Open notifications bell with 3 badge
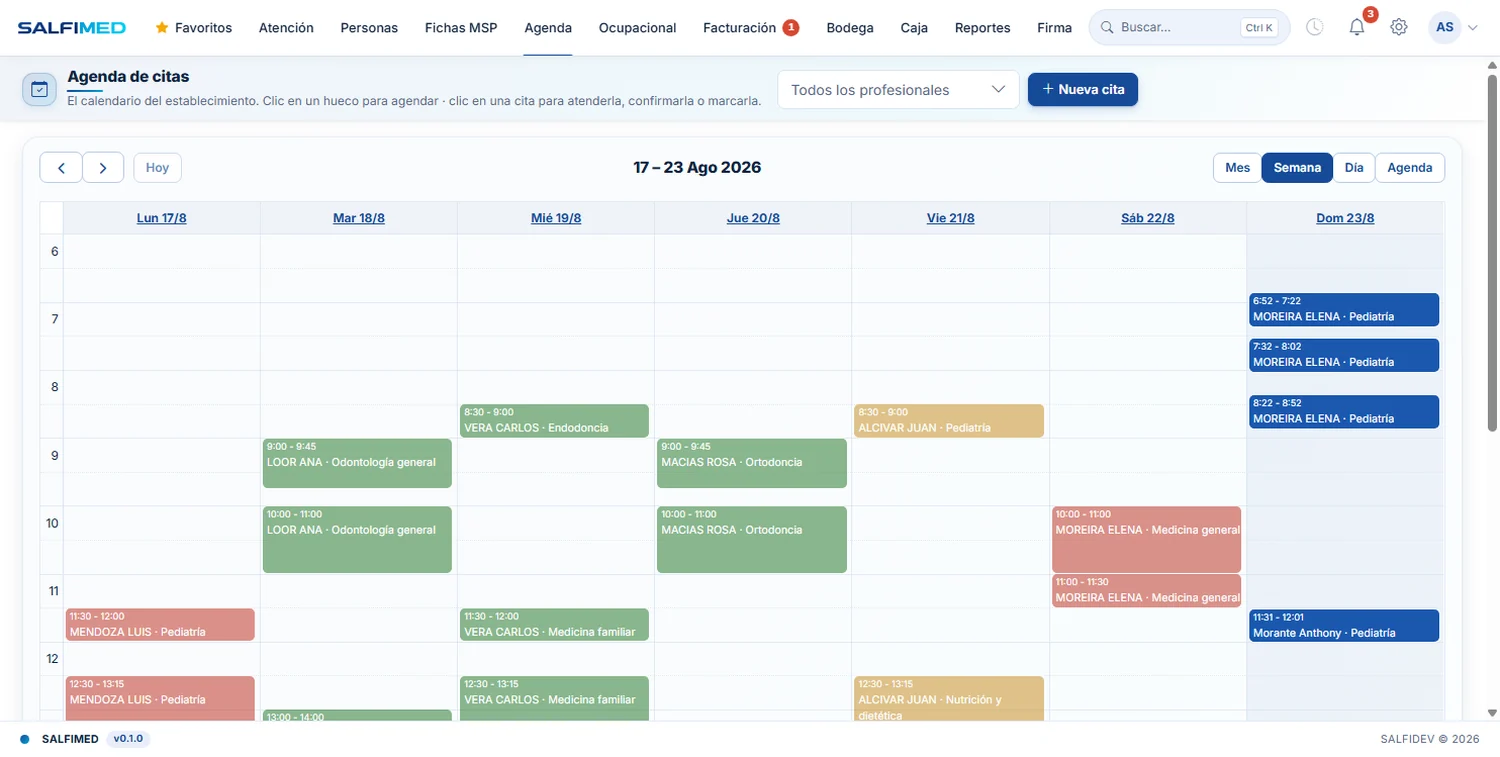 pyautogui.click(x=1357, y=27)
